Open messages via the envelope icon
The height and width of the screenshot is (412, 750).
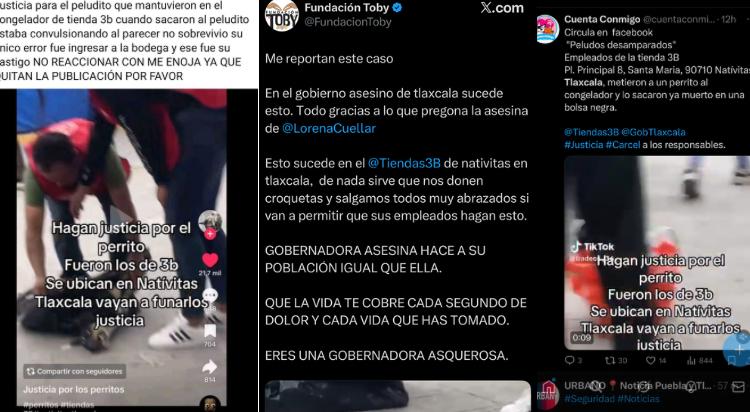pos(739,386)
